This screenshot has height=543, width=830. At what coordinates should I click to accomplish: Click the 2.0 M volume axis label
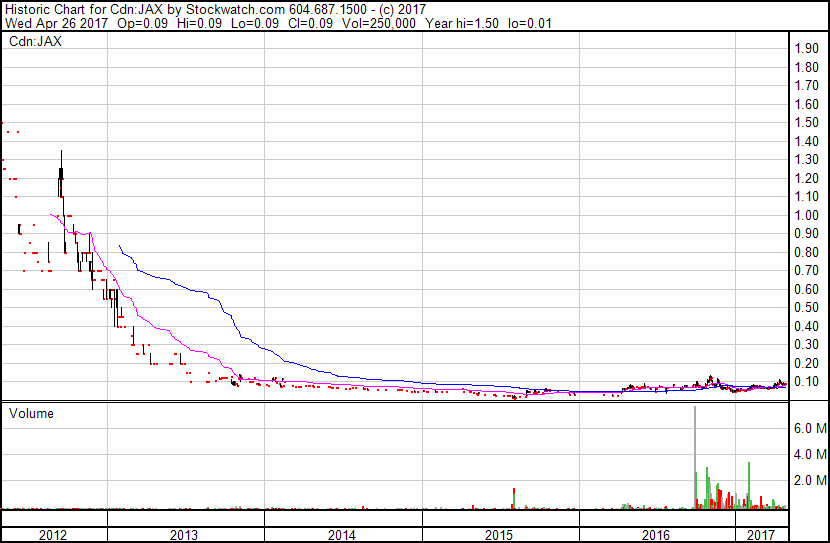pos(810,481)
